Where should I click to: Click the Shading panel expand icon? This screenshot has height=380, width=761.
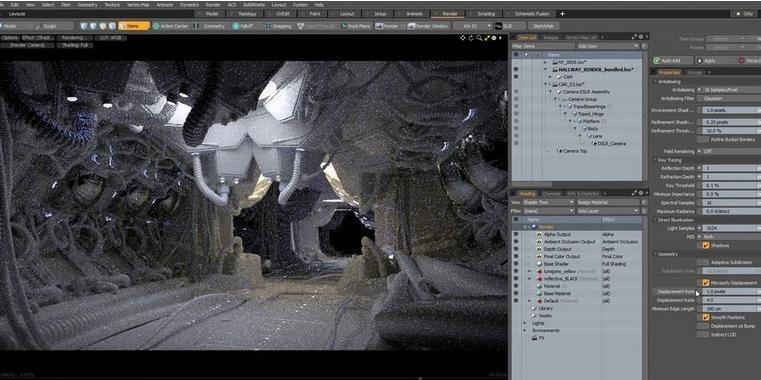coord(634,193)
